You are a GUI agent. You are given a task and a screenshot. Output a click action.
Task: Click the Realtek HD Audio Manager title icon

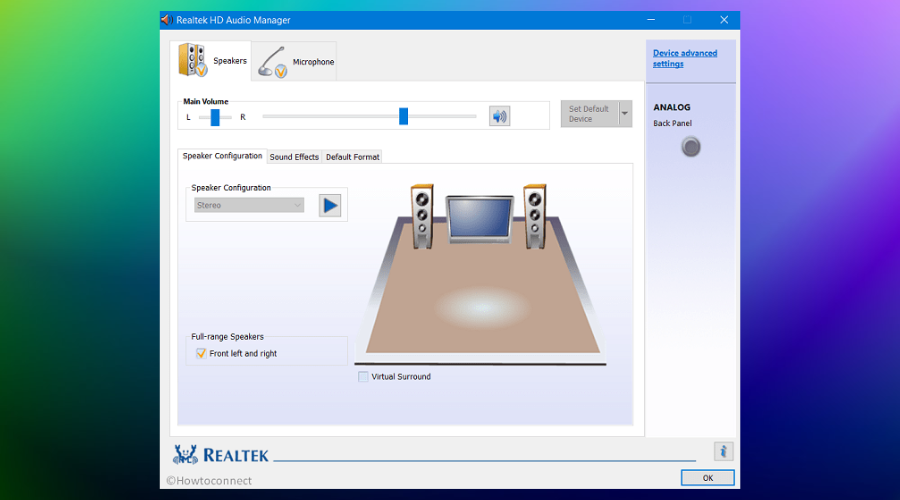[x=167, y=20]
